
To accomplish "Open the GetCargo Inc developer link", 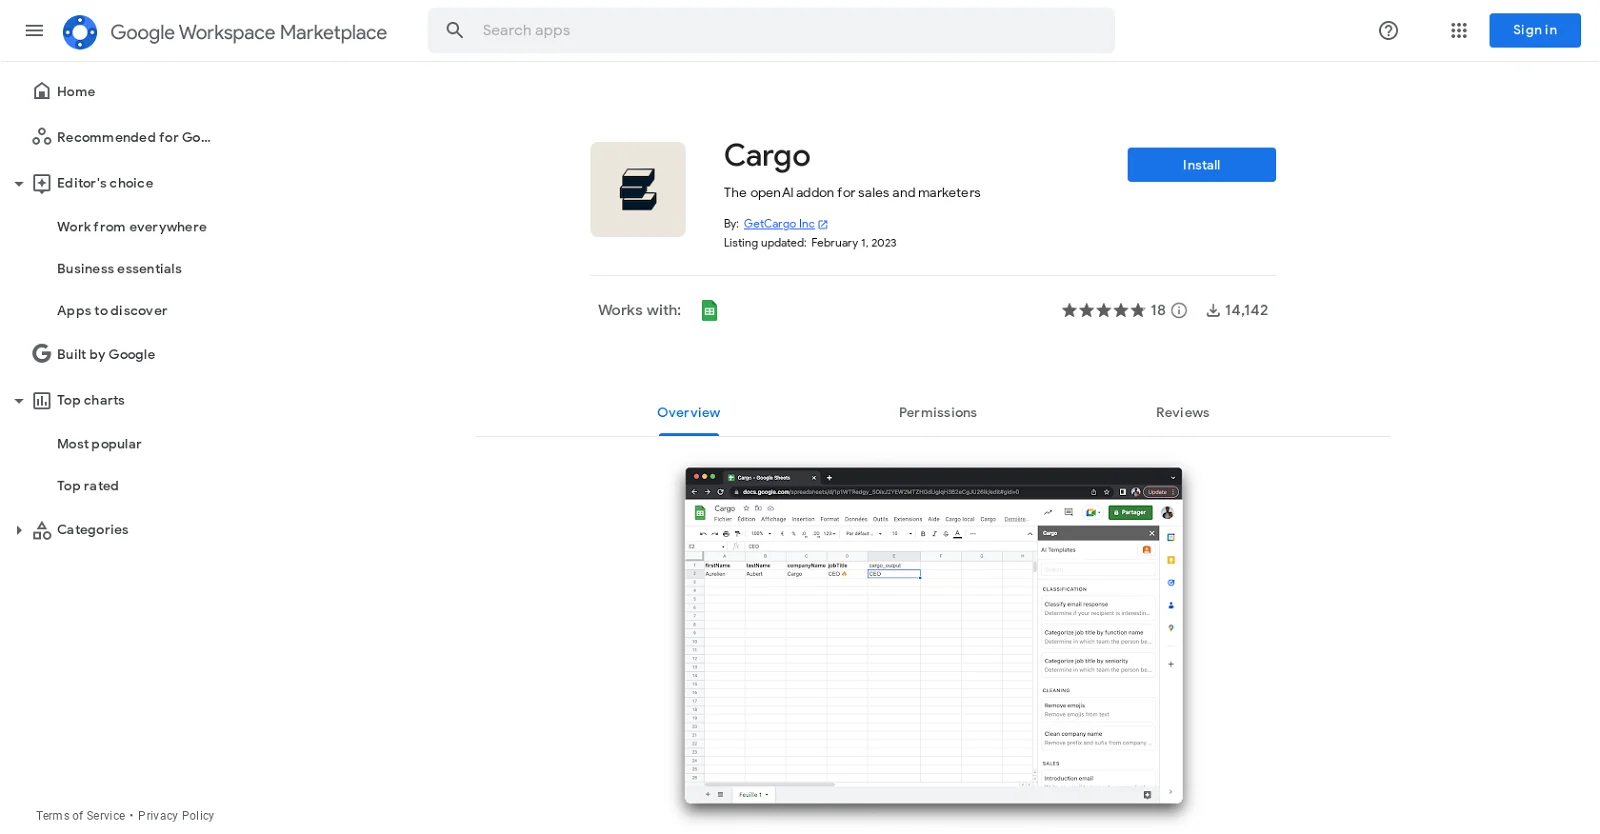I will tap(779, 224).
